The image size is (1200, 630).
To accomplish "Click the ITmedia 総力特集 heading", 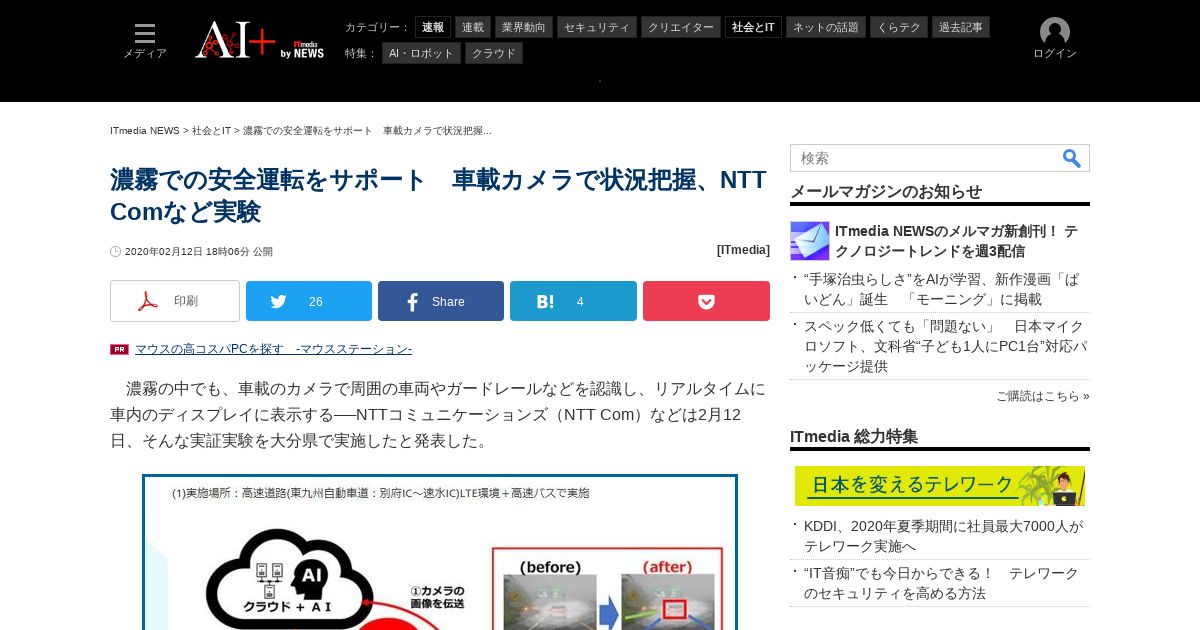I will [854, 437].
